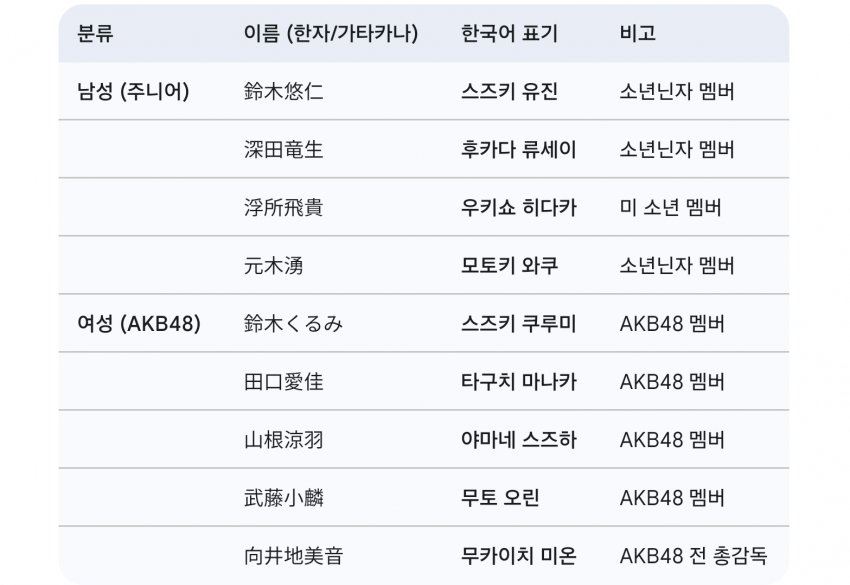Click the name 向井地美音
Viewport: 850px width, 585px height.
293,556
